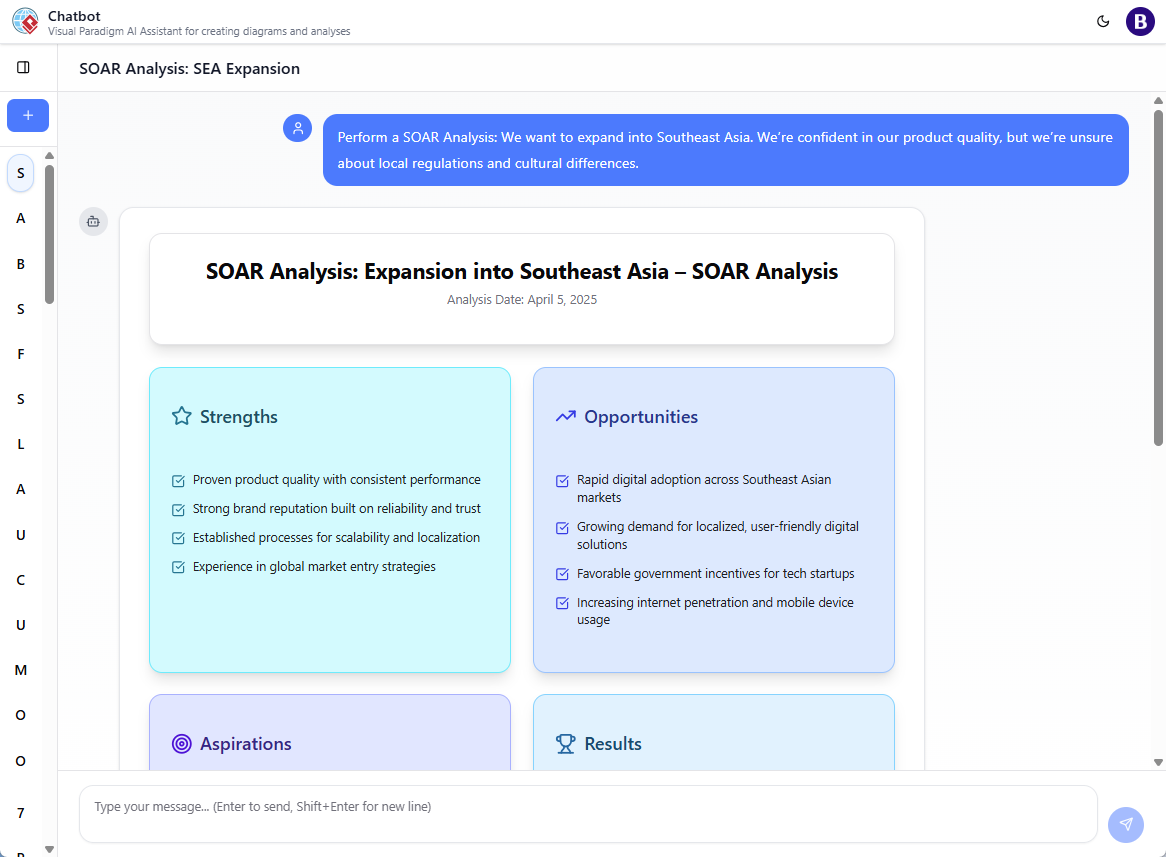Toggle checkbox for Proven product quality
Image resolution: width=1166 pixels, height=857 pixels.
click(x=179, y=481)
